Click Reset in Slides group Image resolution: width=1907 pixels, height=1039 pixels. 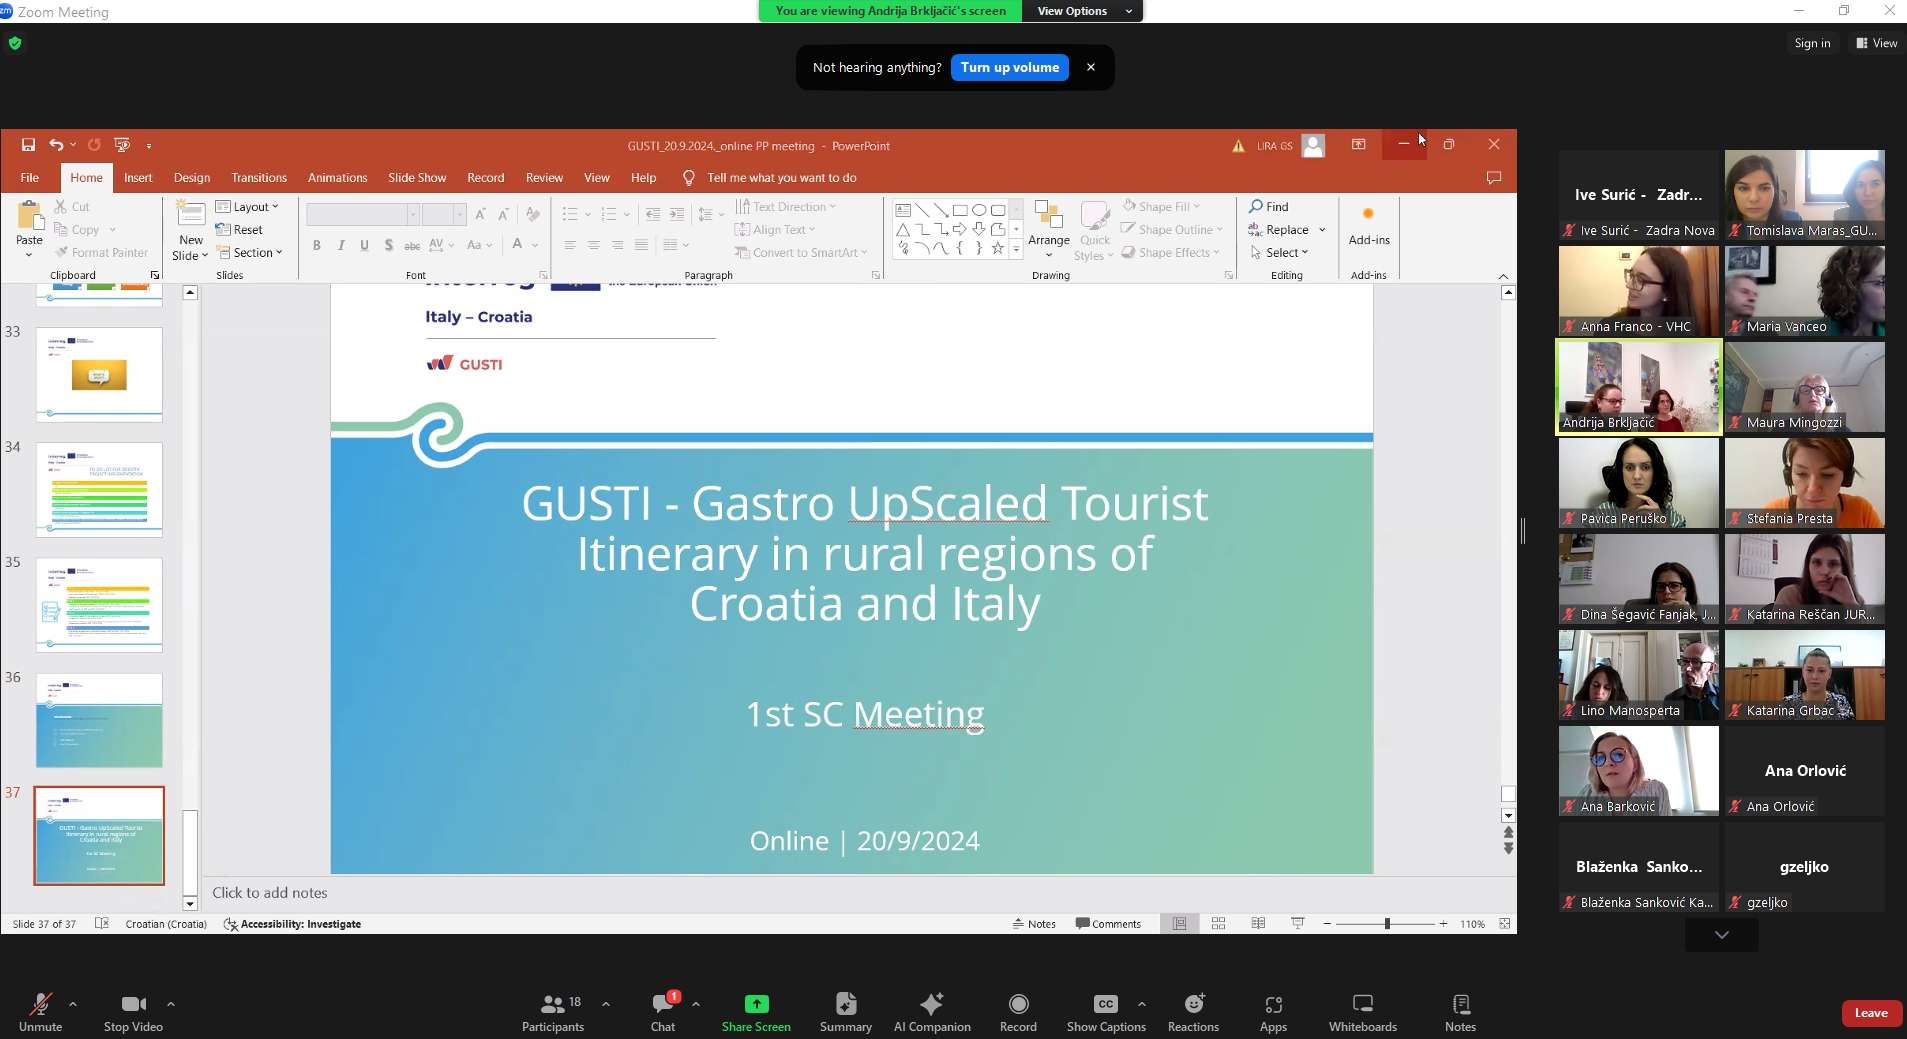[x=240, y=230]
